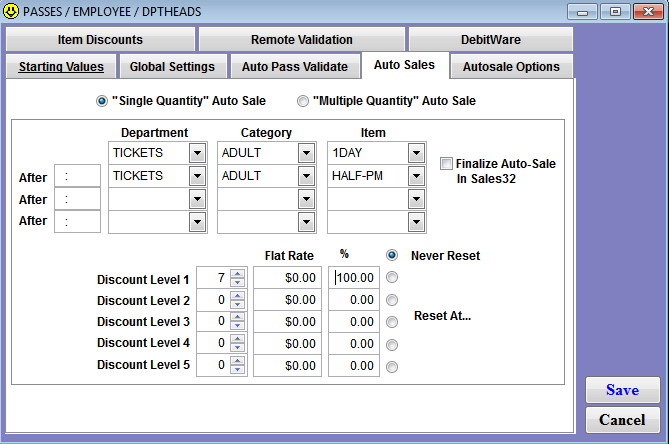669x444 pixels.
Task: Decrease Discount Level 3 count with down arrow
Action: (238, 326)
